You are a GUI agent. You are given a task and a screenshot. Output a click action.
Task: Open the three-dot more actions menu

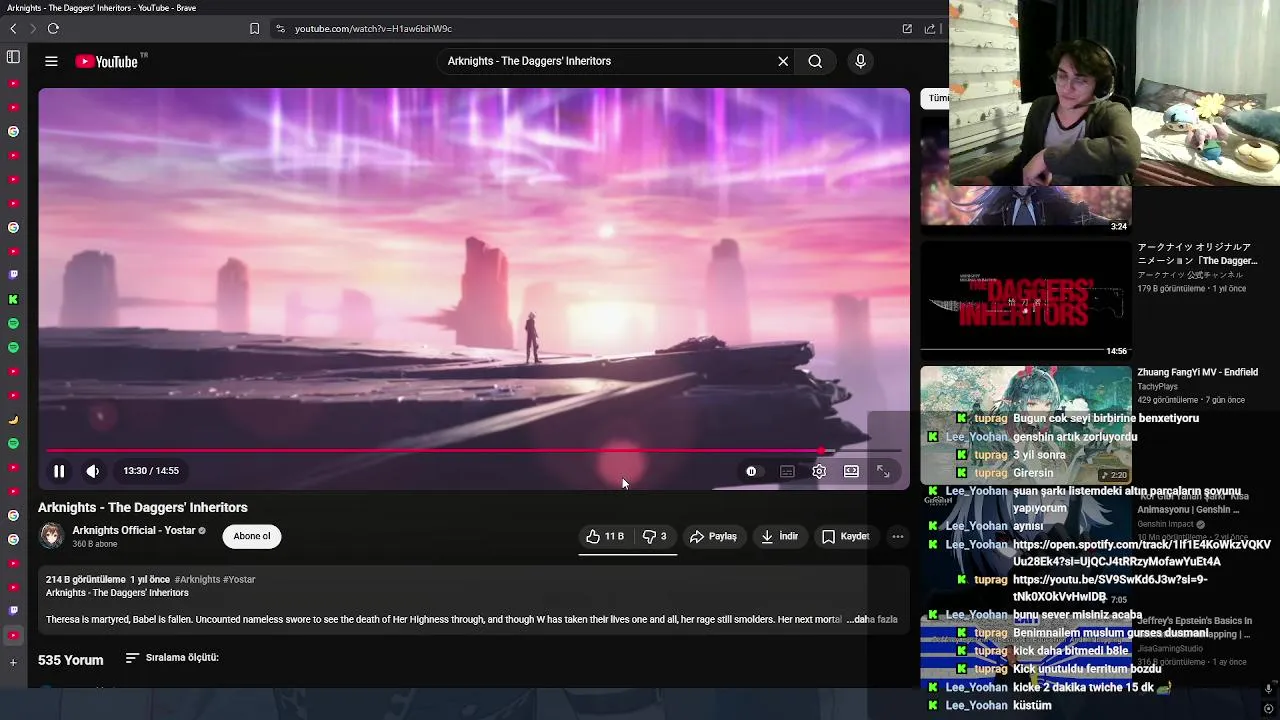click(x=897, y=536)
